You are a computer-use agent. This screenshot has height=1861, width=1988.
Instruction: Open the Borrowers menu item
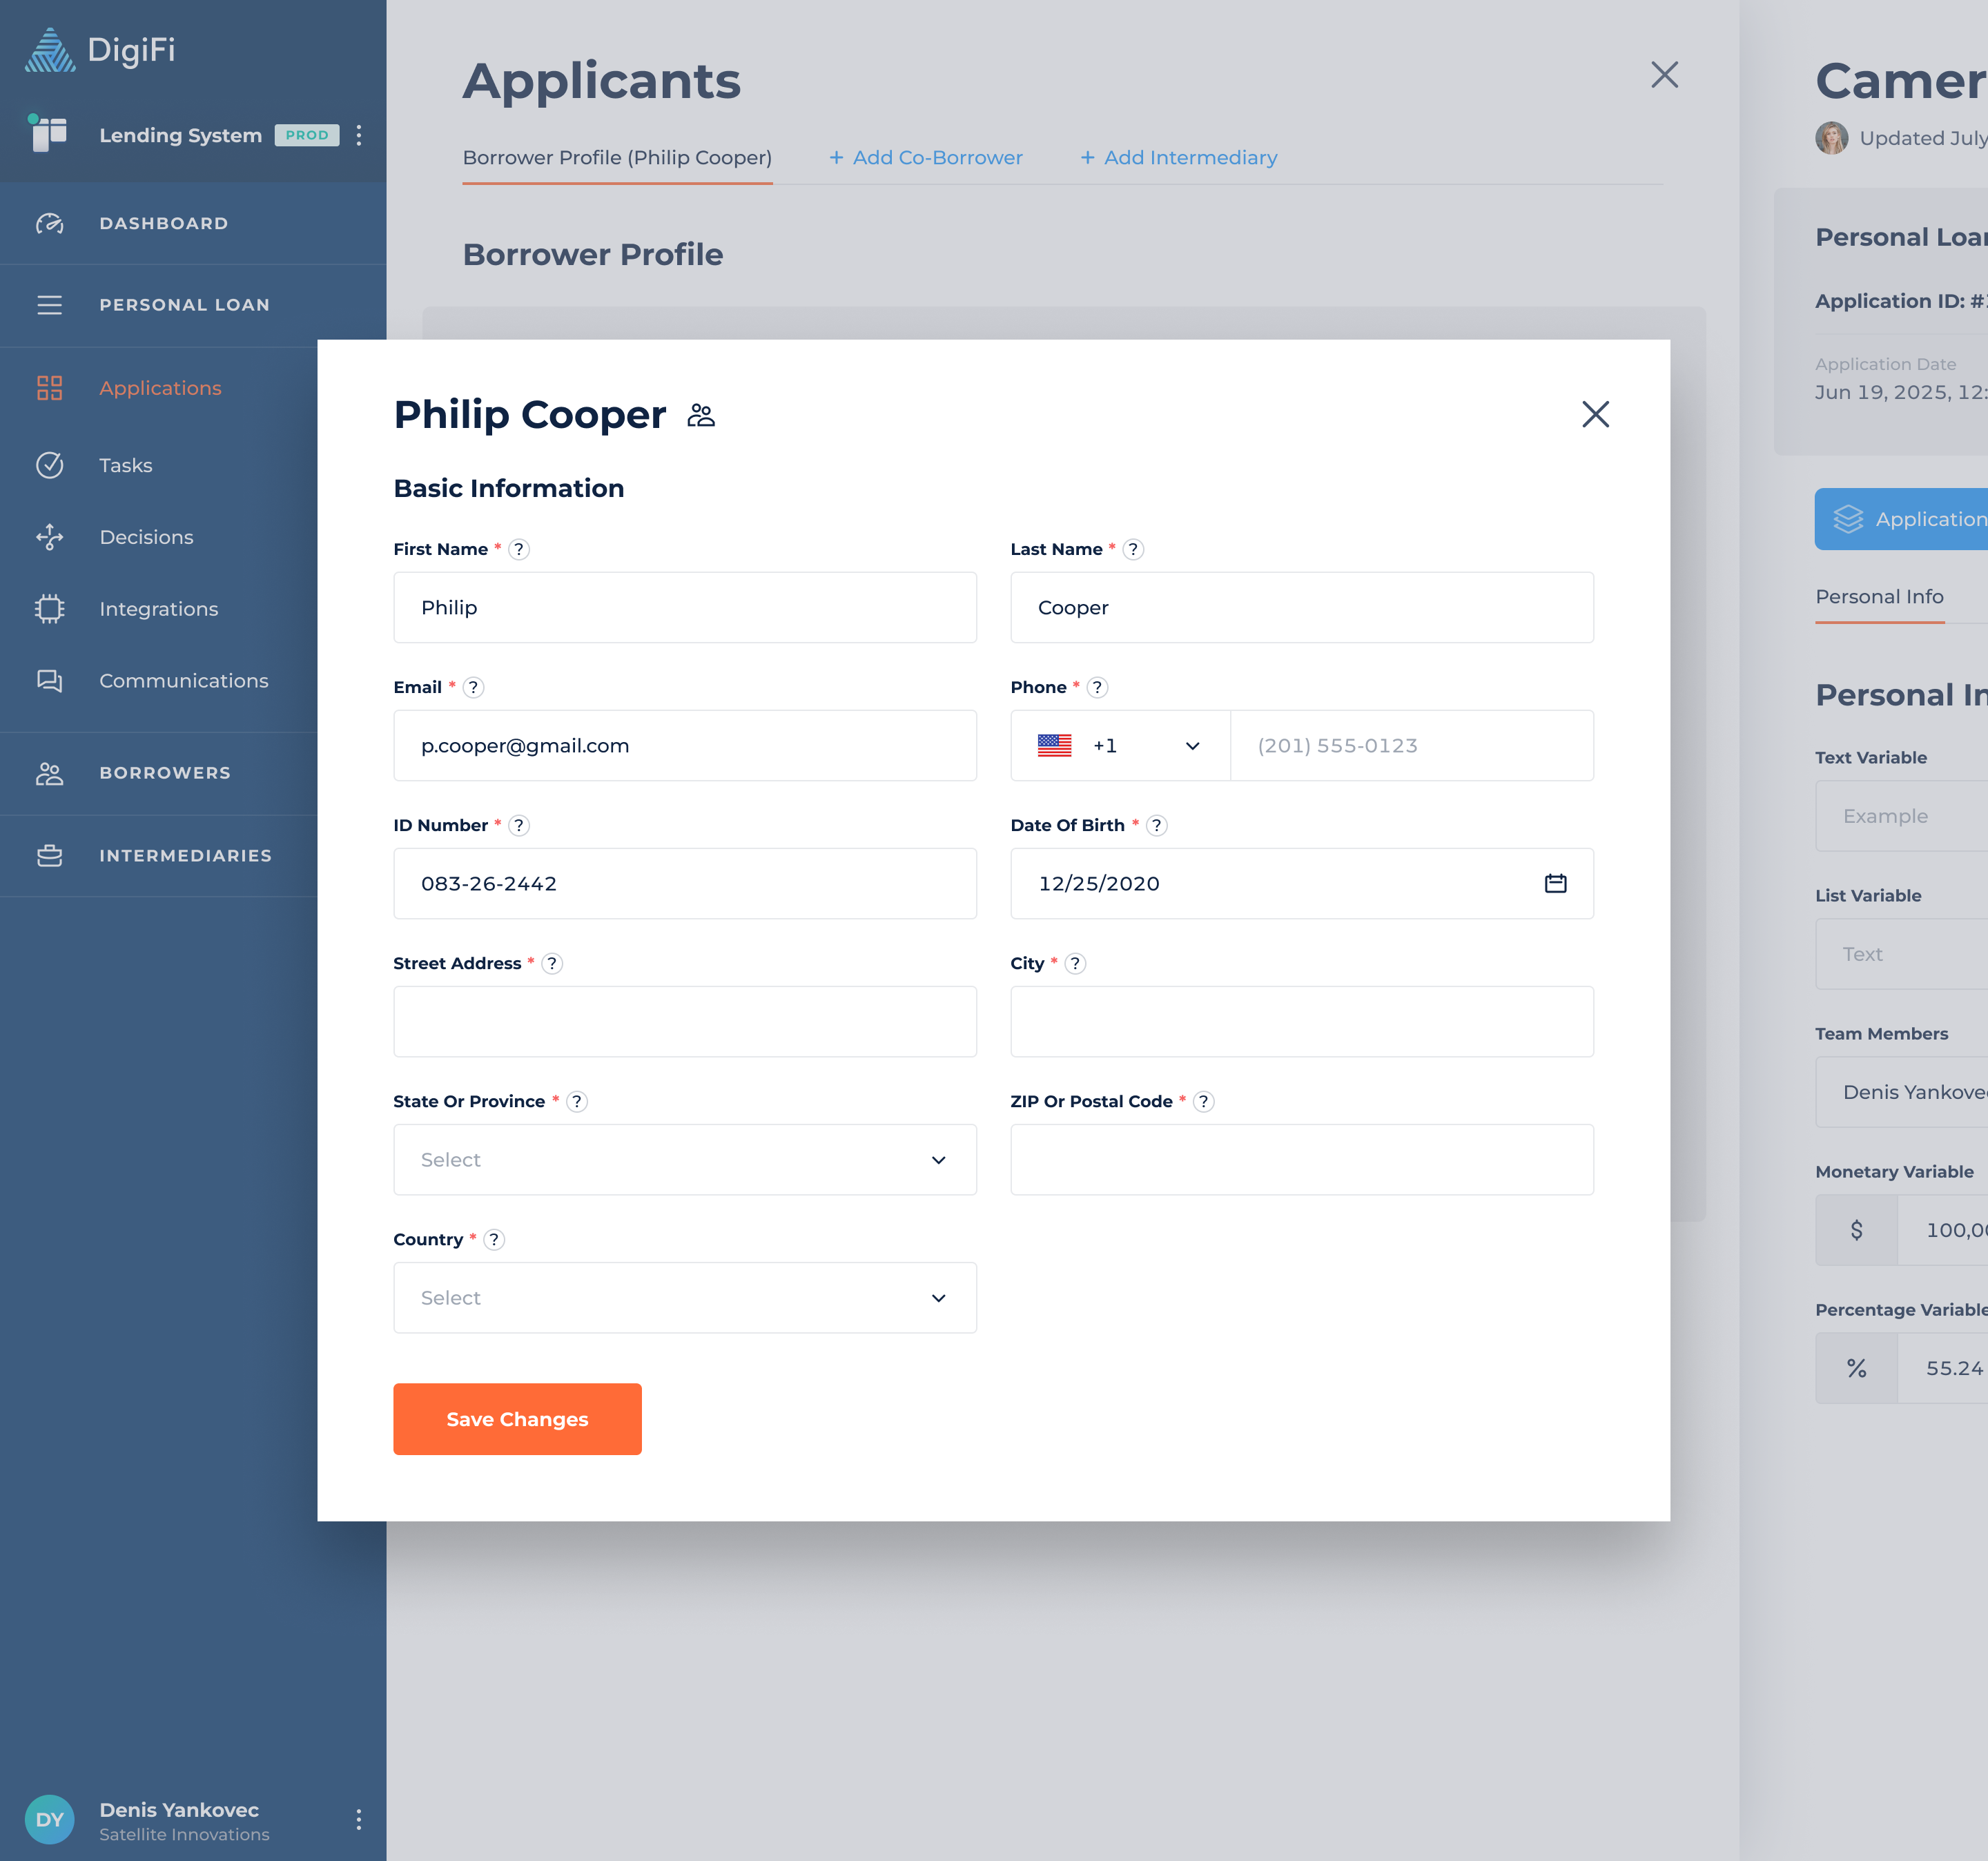pos(165,773)
